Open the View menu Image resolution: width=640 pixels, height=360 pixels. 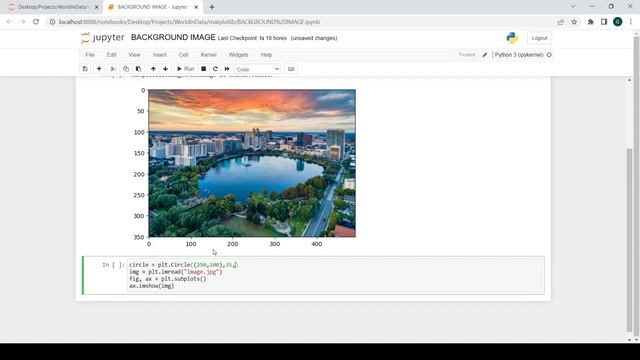click(134, 55)
